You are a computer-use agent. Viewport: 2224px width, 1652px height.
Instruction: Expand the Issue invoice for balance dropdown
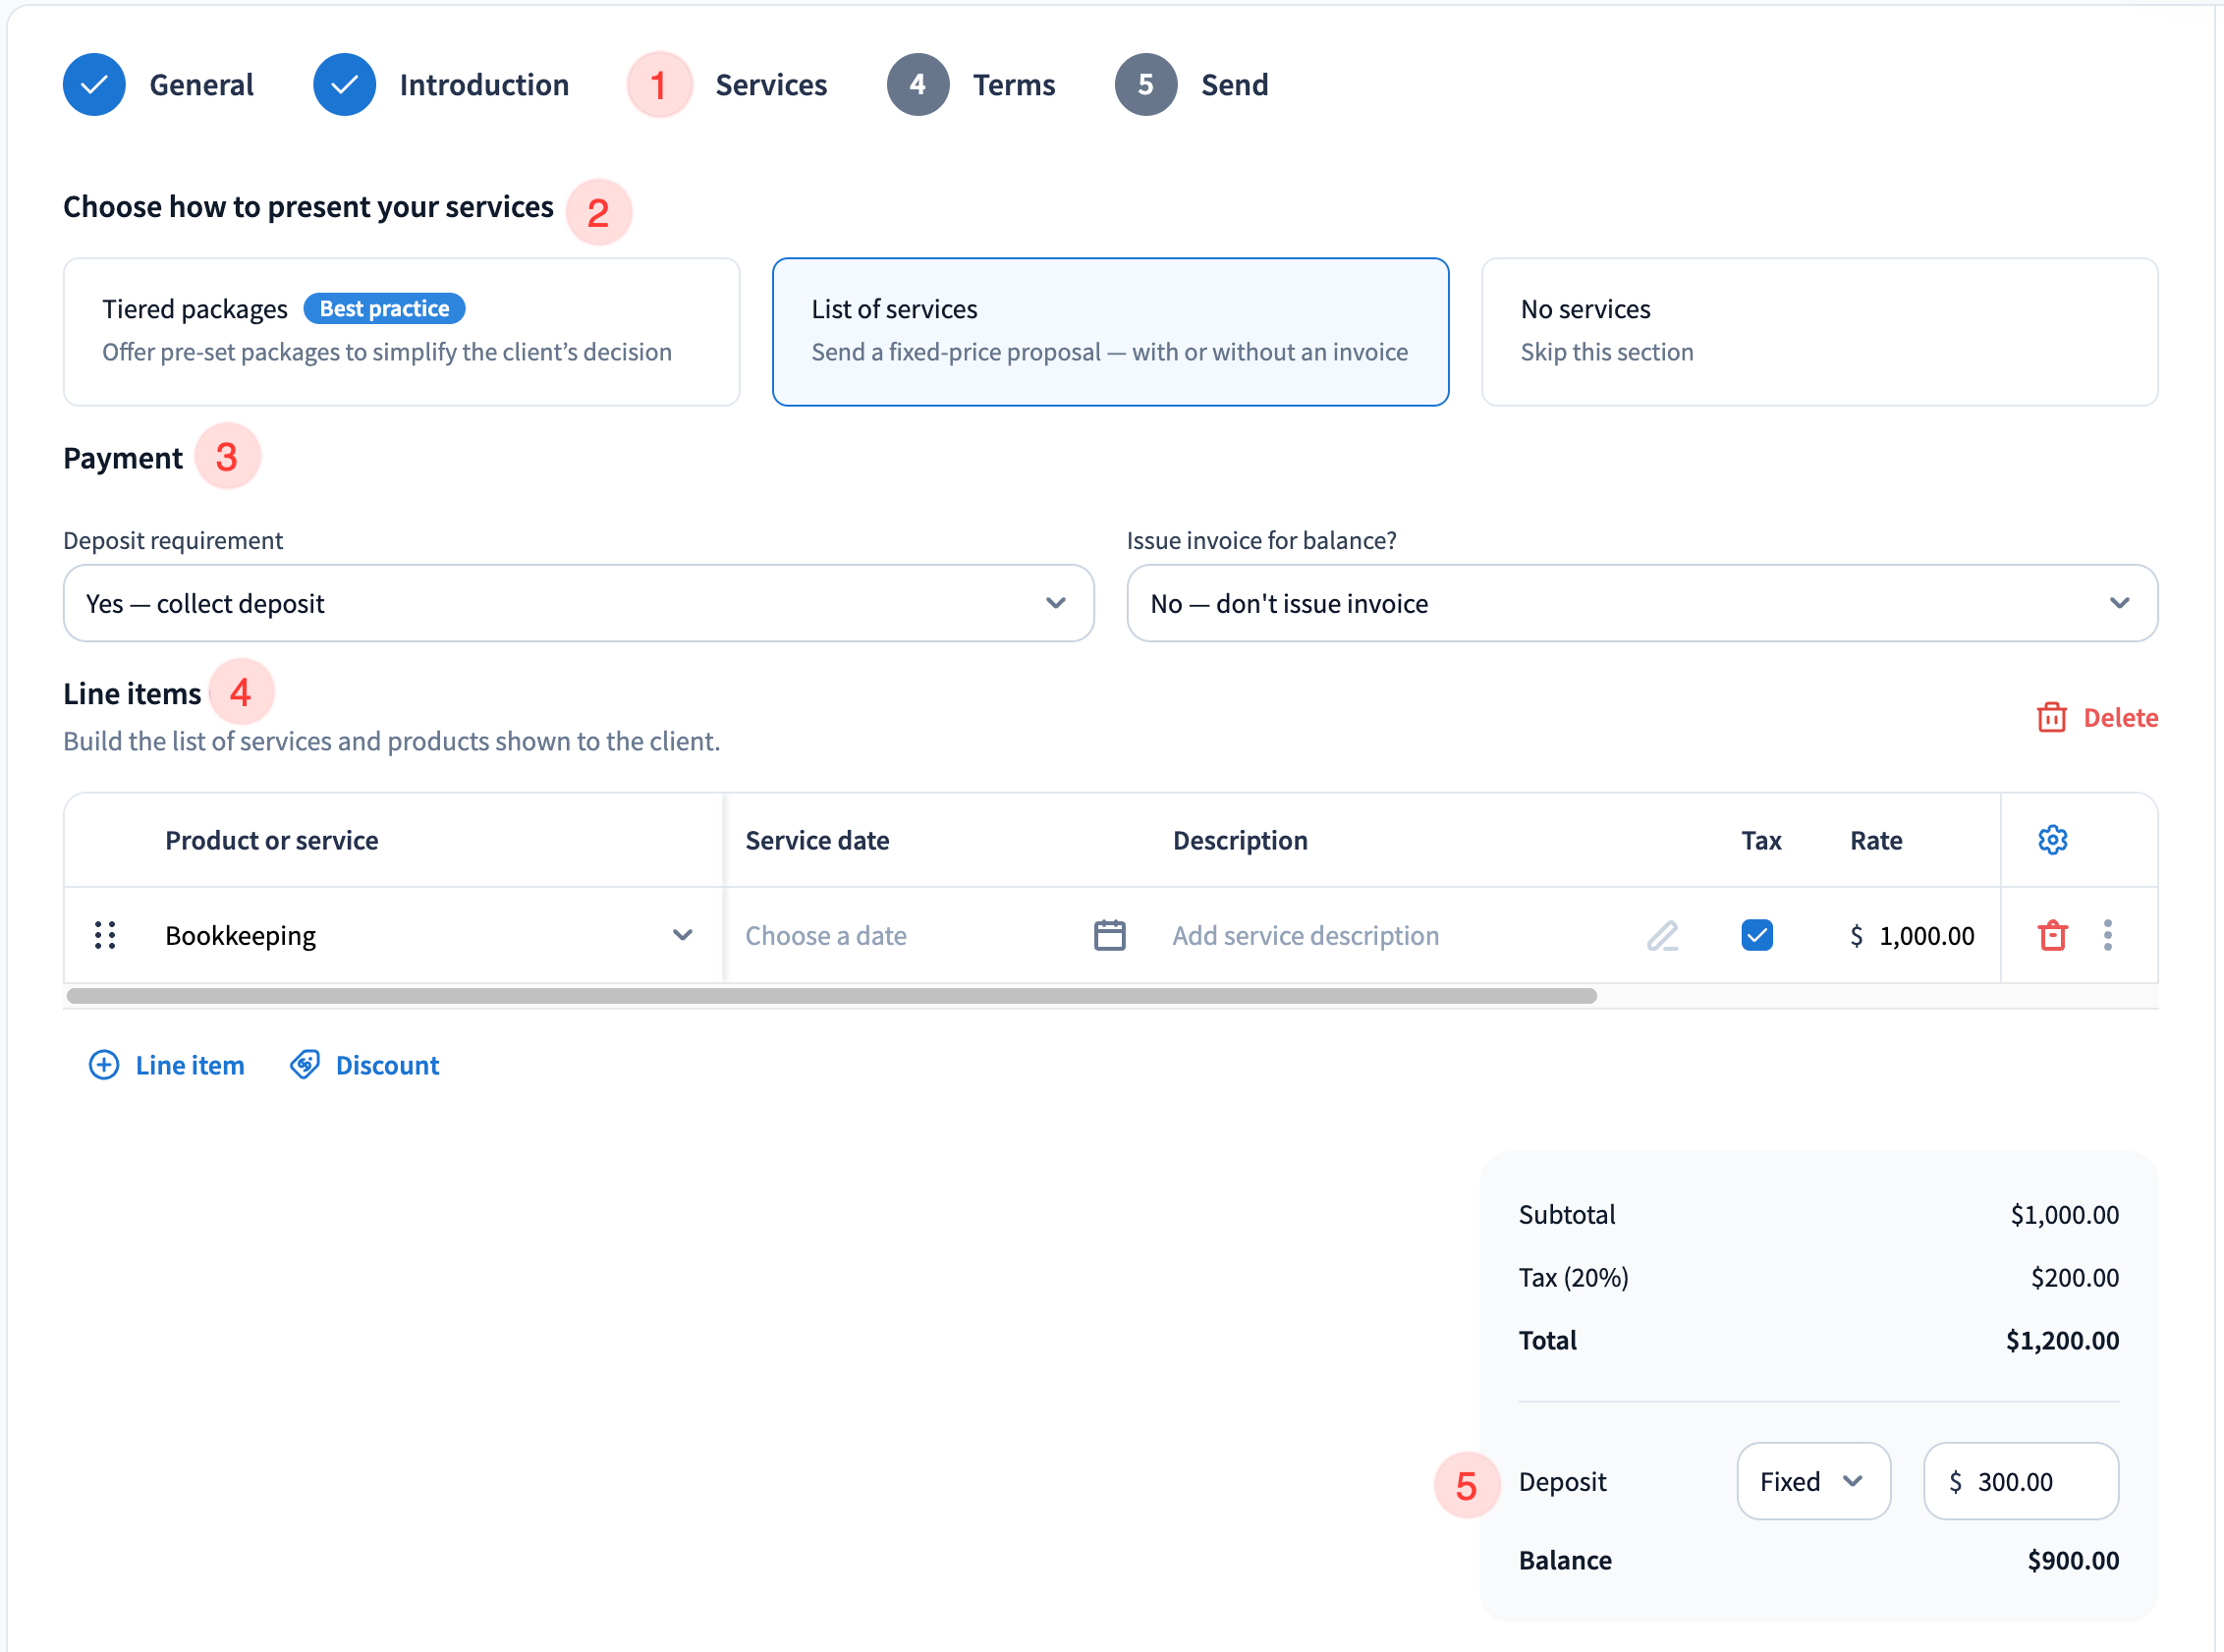1642,603
